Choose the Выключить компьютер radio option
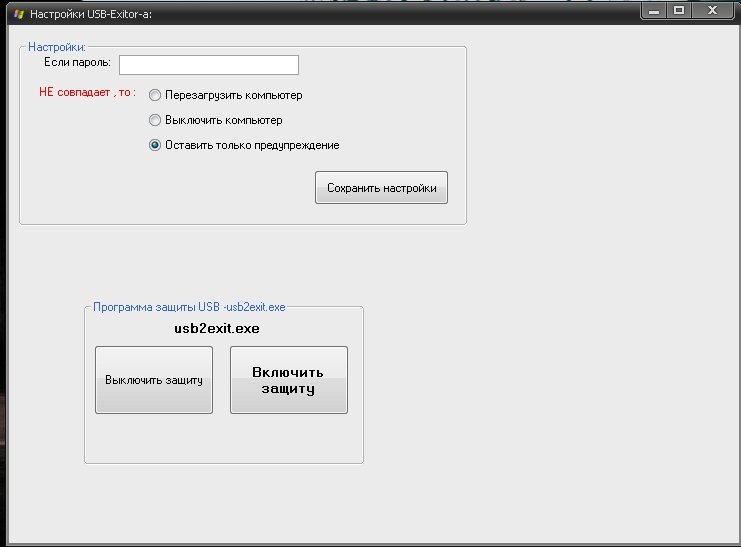The width and height of the screenshot is (741, 547). coord(155,120)
